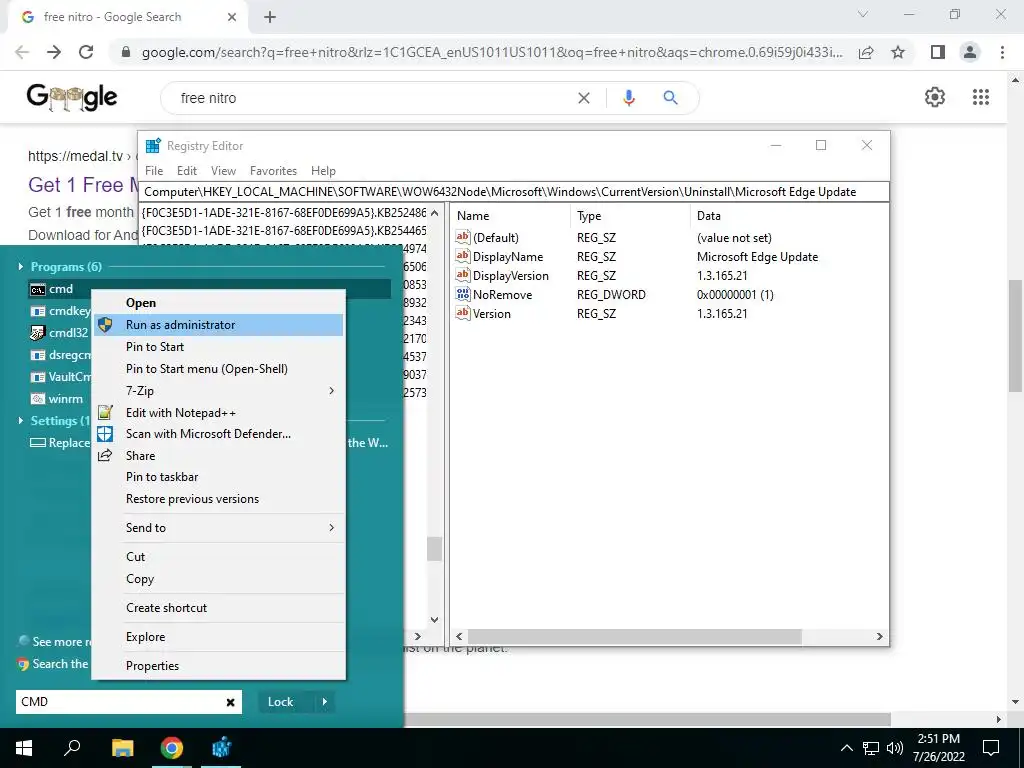The width and height of the screenshot is (1024, 768).
Task: Choose Open from the context menu
Action: coord(218,302)
